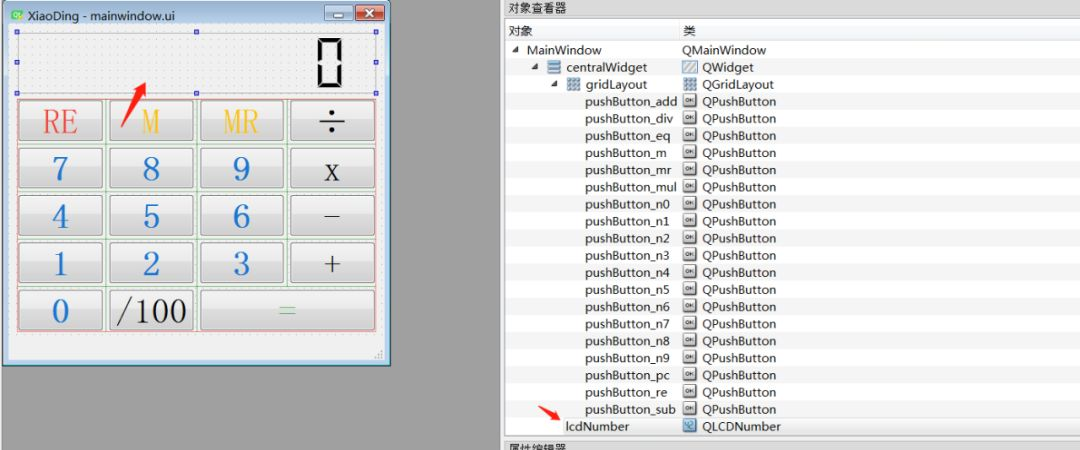This screenshot has width=1080, height=450.
Task: Select MainWindow in the object tree
Action: tap(564, 50)
